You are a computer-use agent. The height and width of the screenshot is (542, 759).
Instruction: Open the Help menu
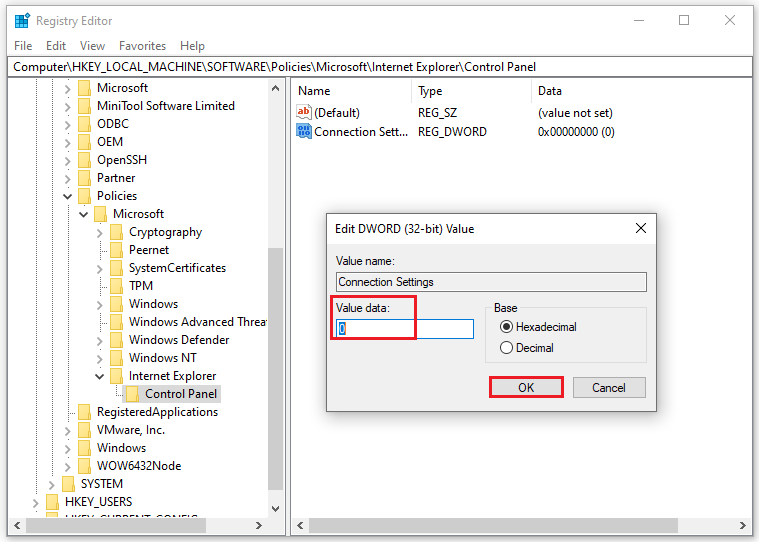coord(192,46)
